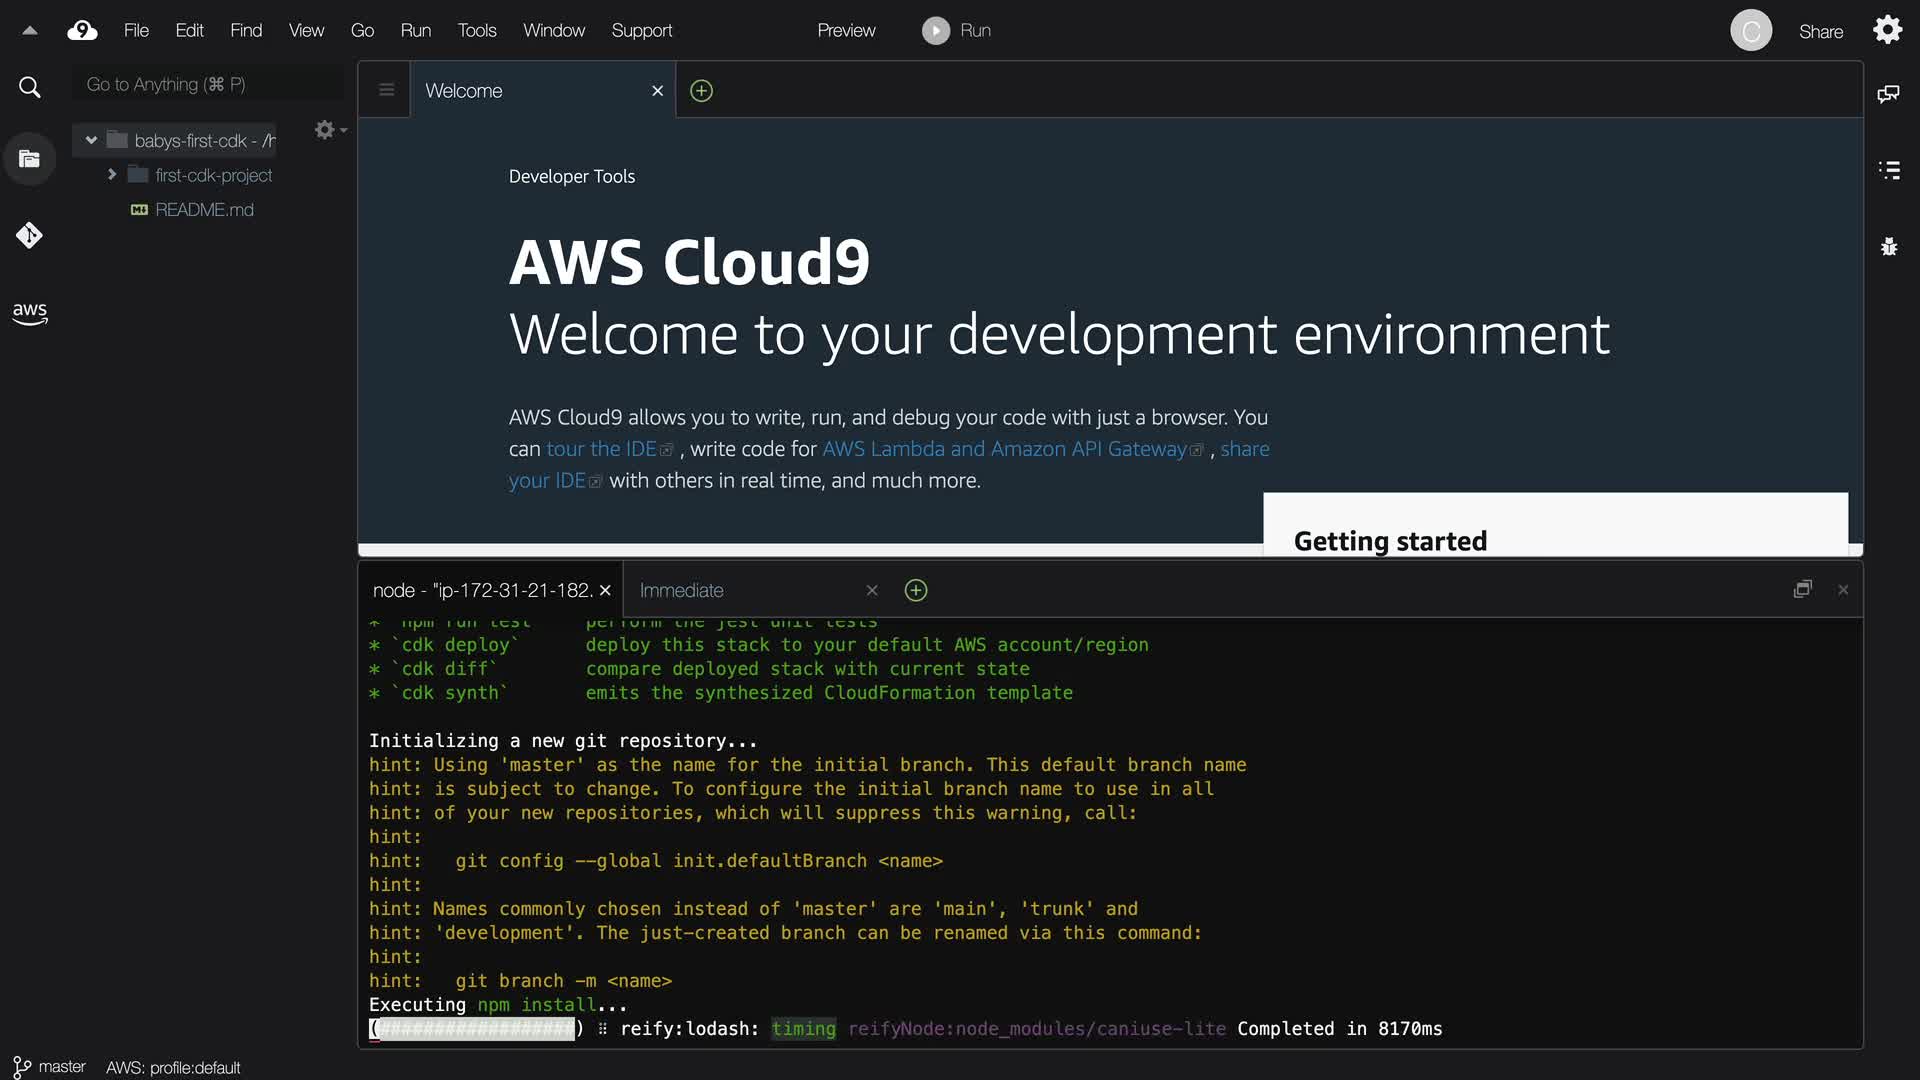The image size is (1920, 1080).
Task: Open the search panel magnifier icon
Action: point(30,88)
